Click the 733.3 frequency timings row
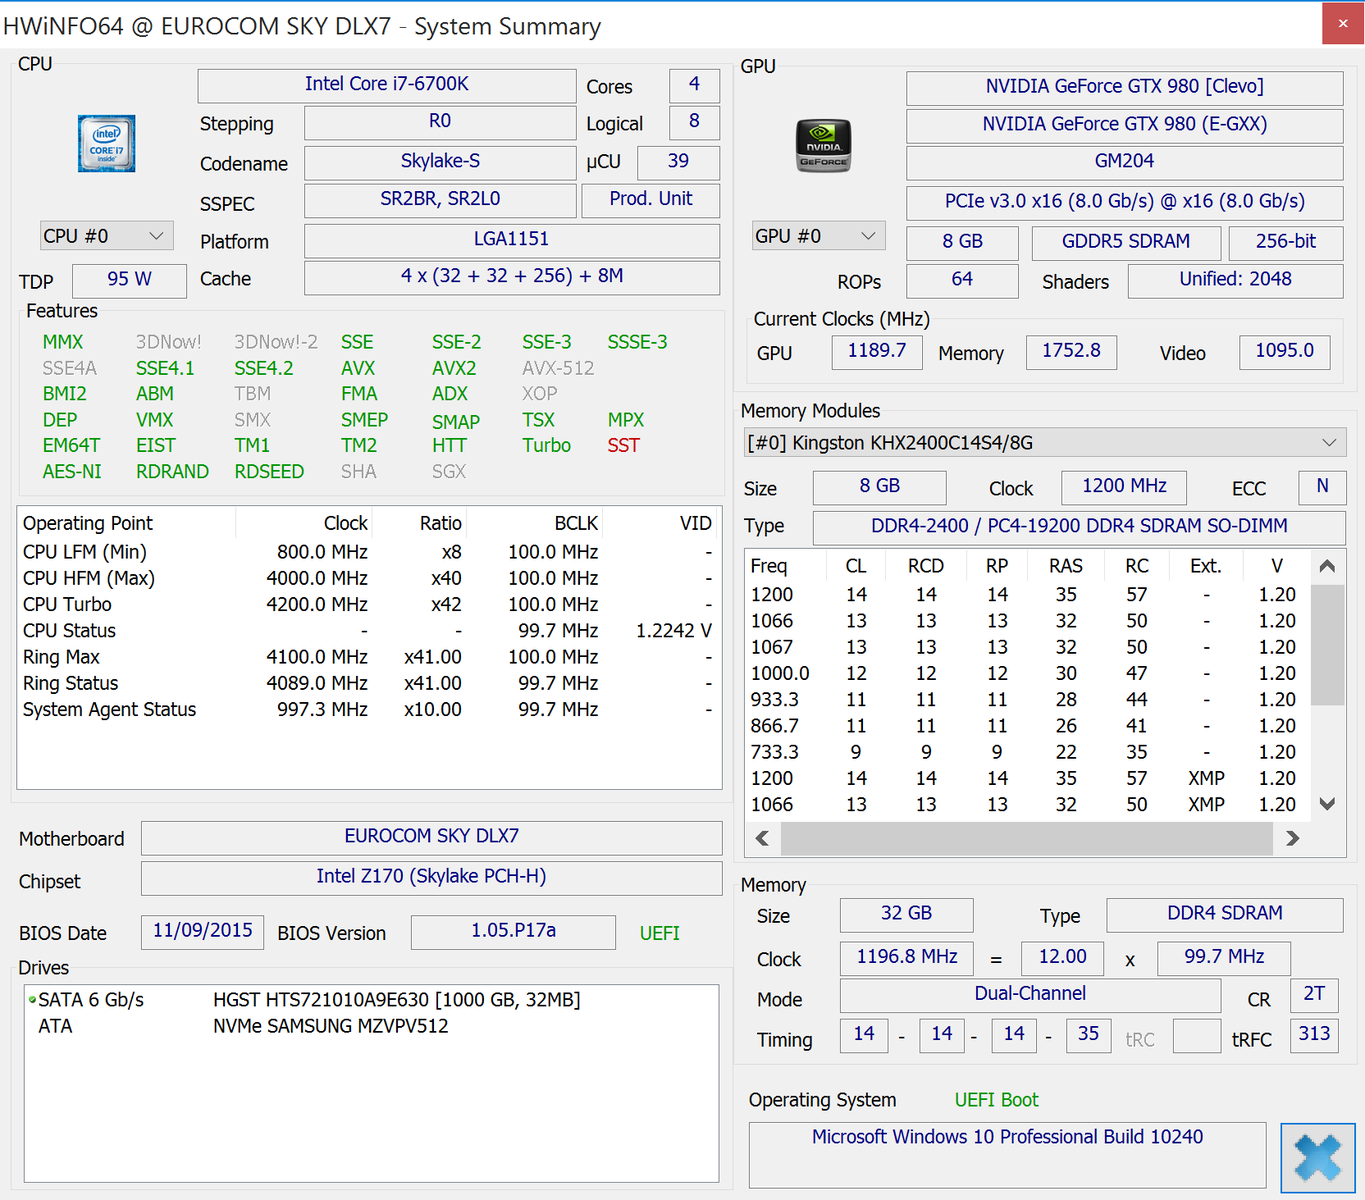 1027,752
